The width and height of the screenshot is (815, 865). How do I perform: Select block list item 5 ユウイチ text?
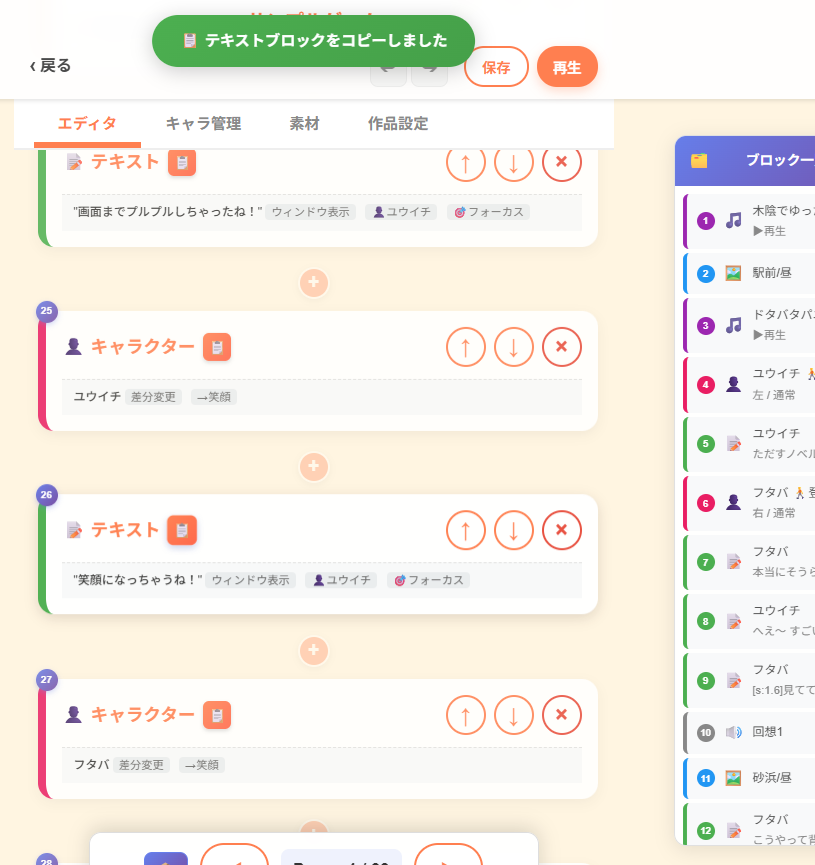click(x=749, y=444)
